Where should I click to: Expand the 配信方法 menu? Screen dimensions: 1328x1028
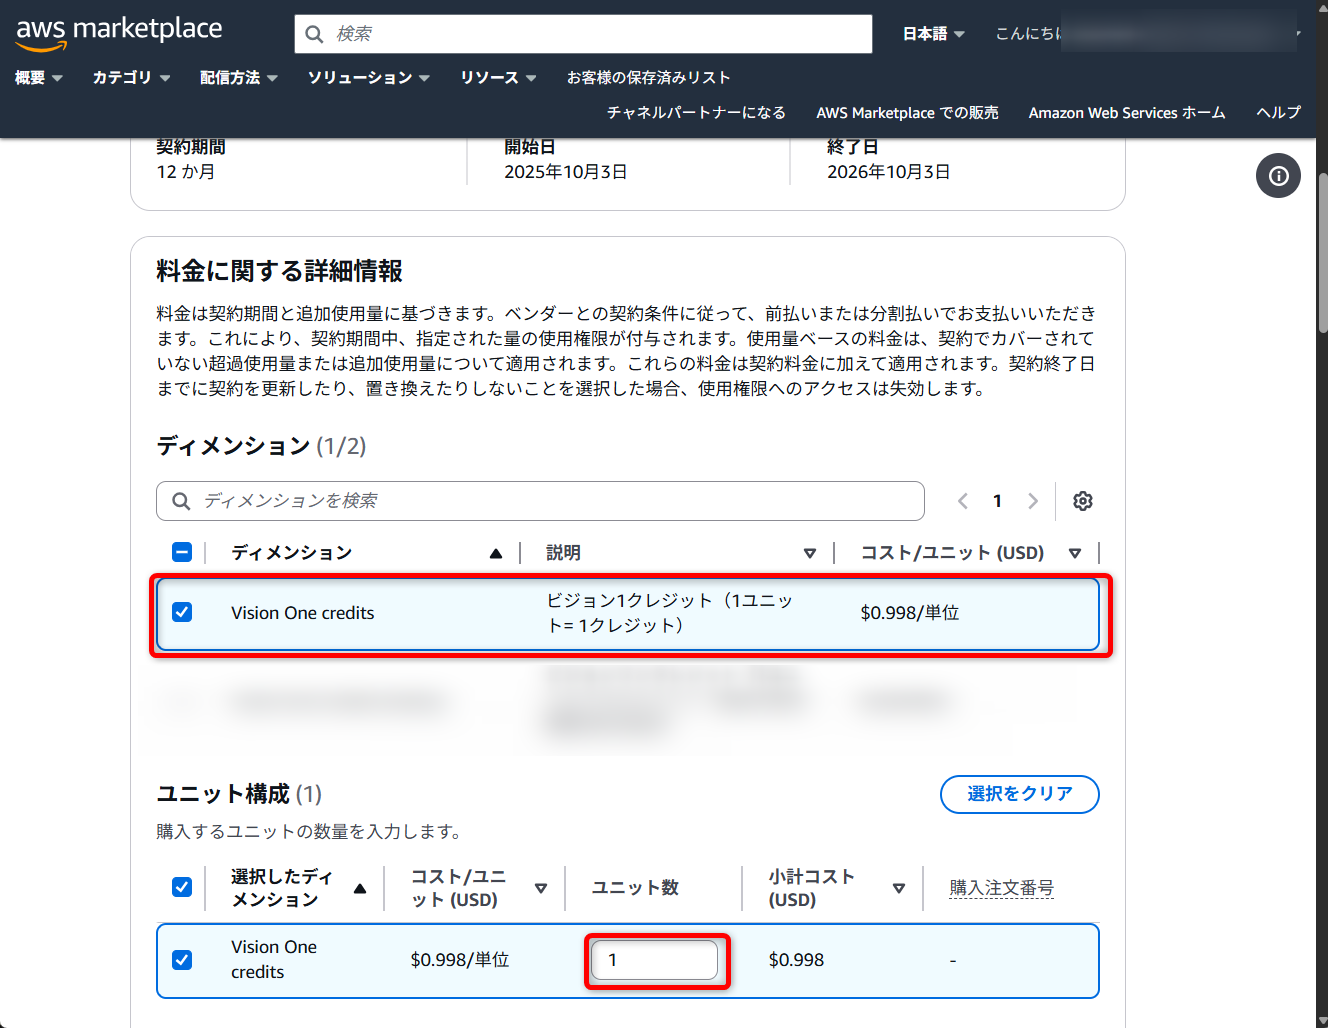239,78
